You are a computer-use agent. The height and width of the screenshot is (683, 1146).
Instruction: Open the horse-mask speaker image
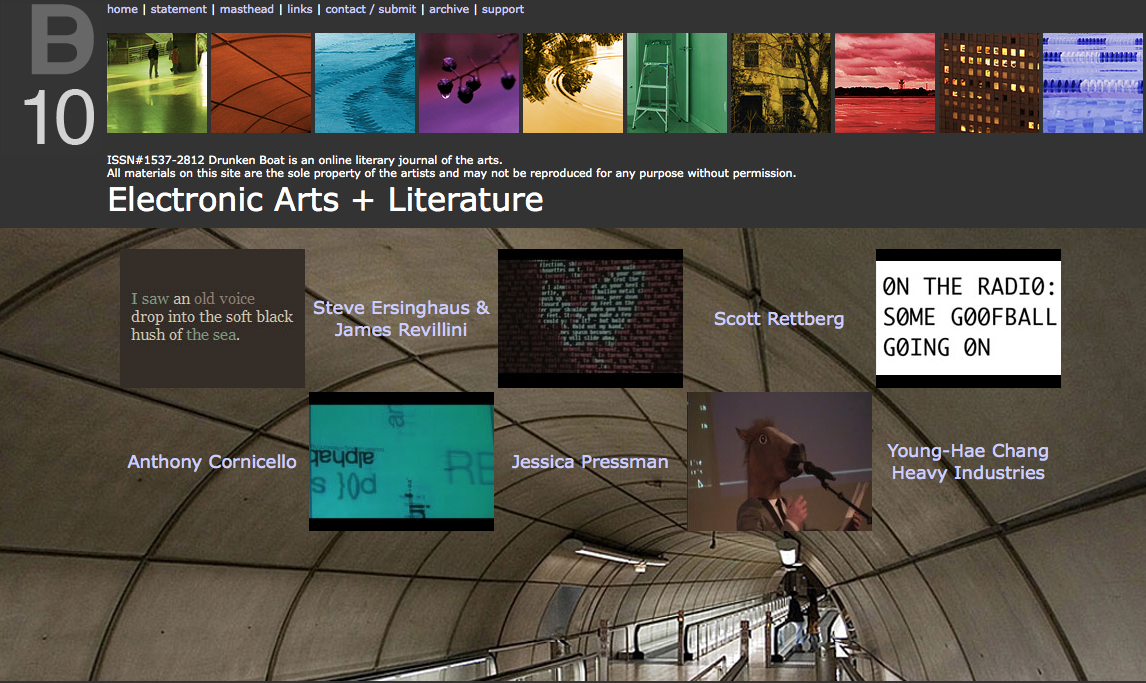[x=779, y=462]
